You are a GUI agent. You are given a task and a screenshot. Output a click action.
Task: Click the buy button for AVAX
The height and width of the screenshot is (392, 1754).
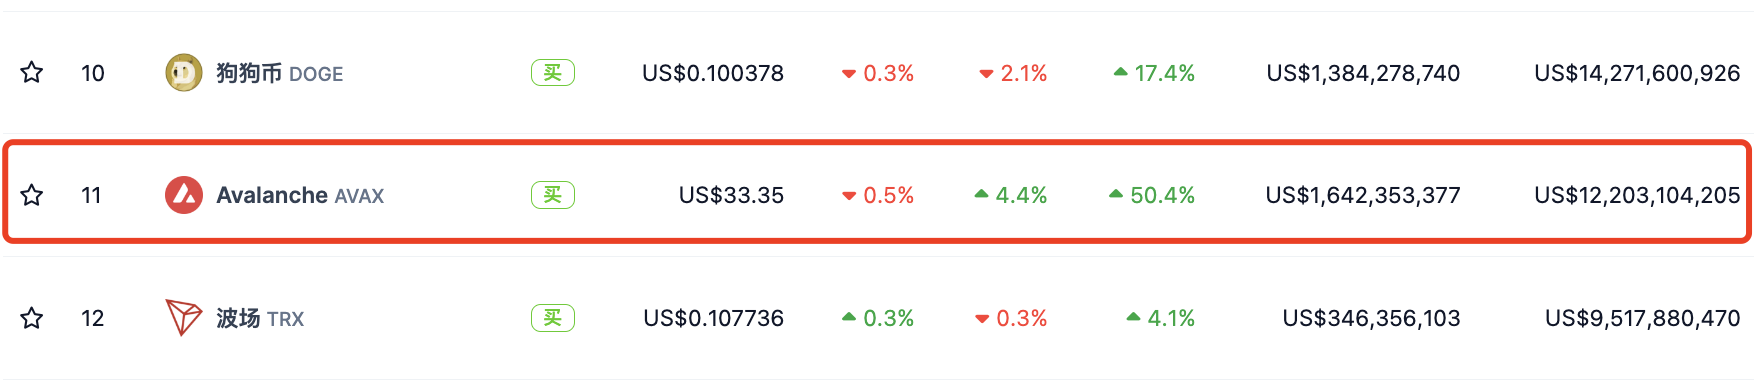pyautogui.click(x=553, y=195)
